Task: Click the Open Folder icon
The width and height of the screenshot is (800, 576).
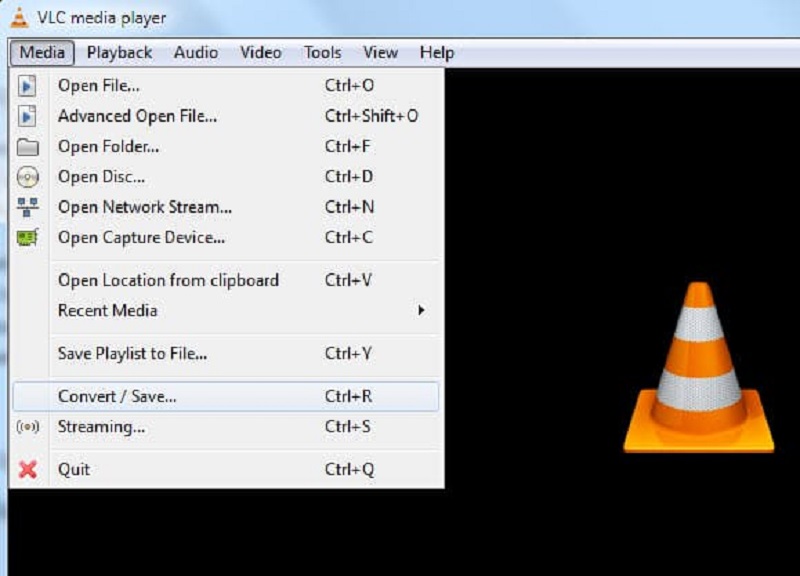Action: click(26, 146)
